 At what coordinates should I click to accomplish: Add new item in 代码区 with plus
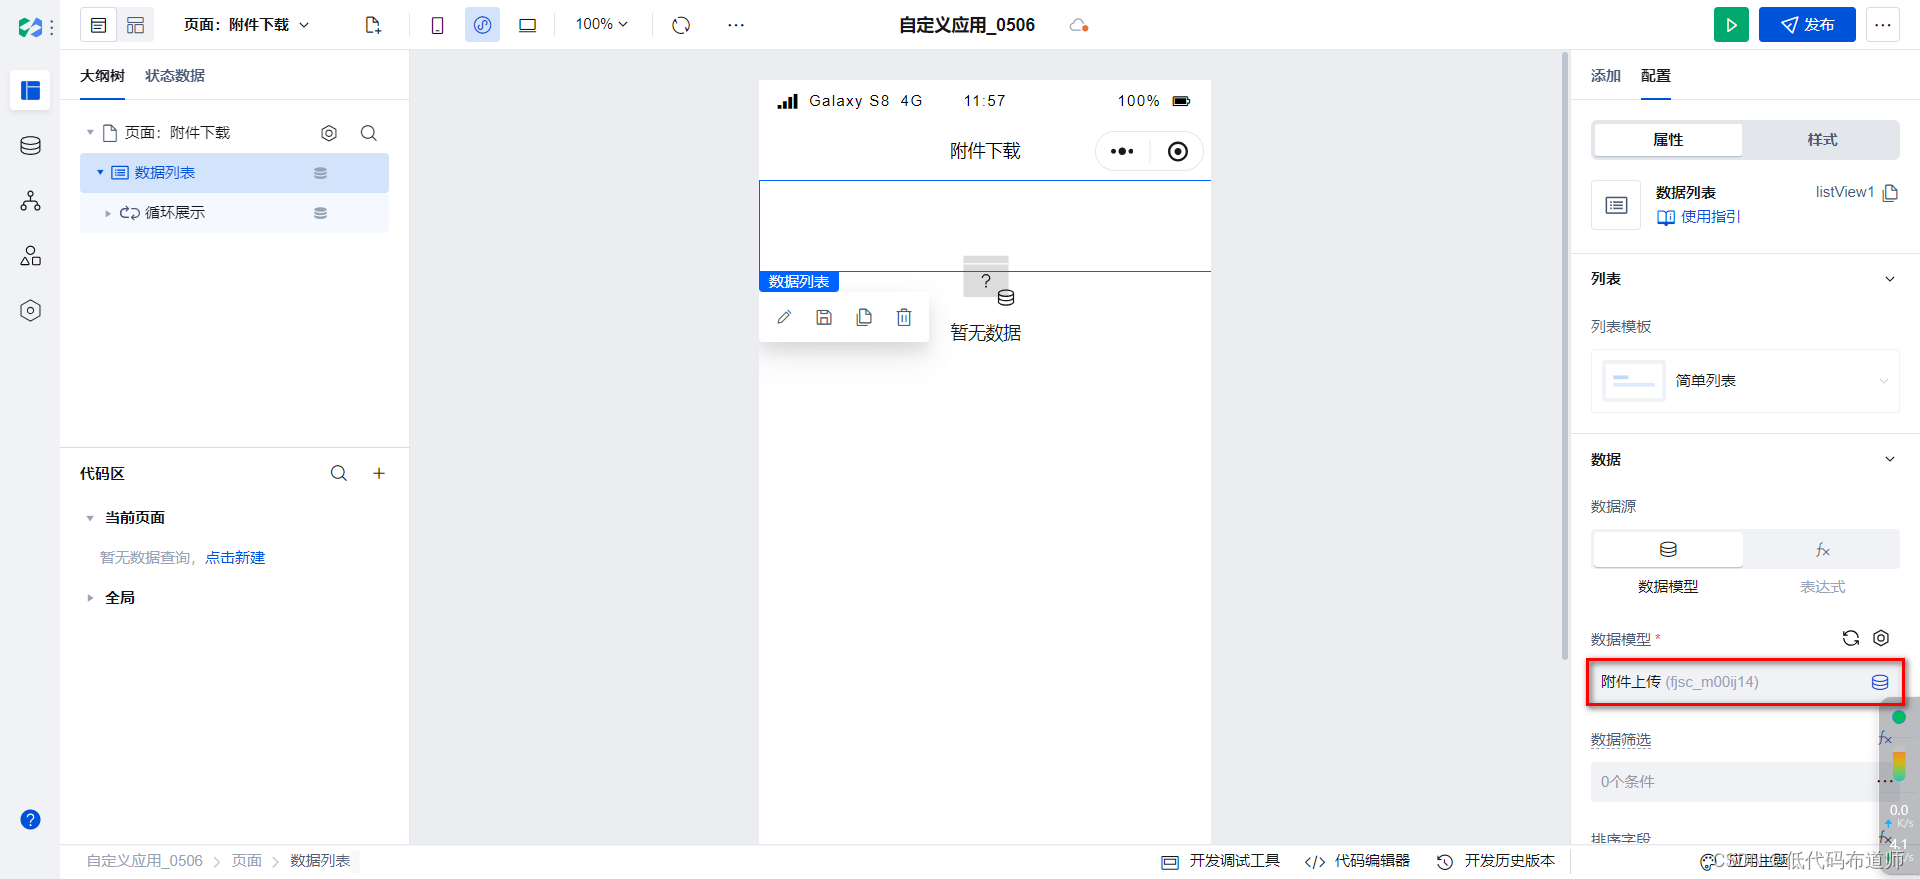click(x=379, y=473)
